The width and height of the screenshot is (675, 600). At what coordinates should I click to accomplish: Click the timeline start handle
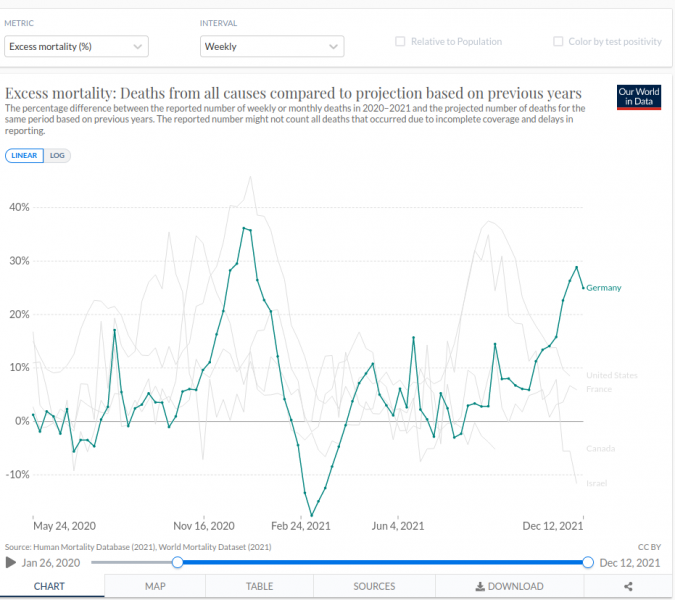point(177,562)
